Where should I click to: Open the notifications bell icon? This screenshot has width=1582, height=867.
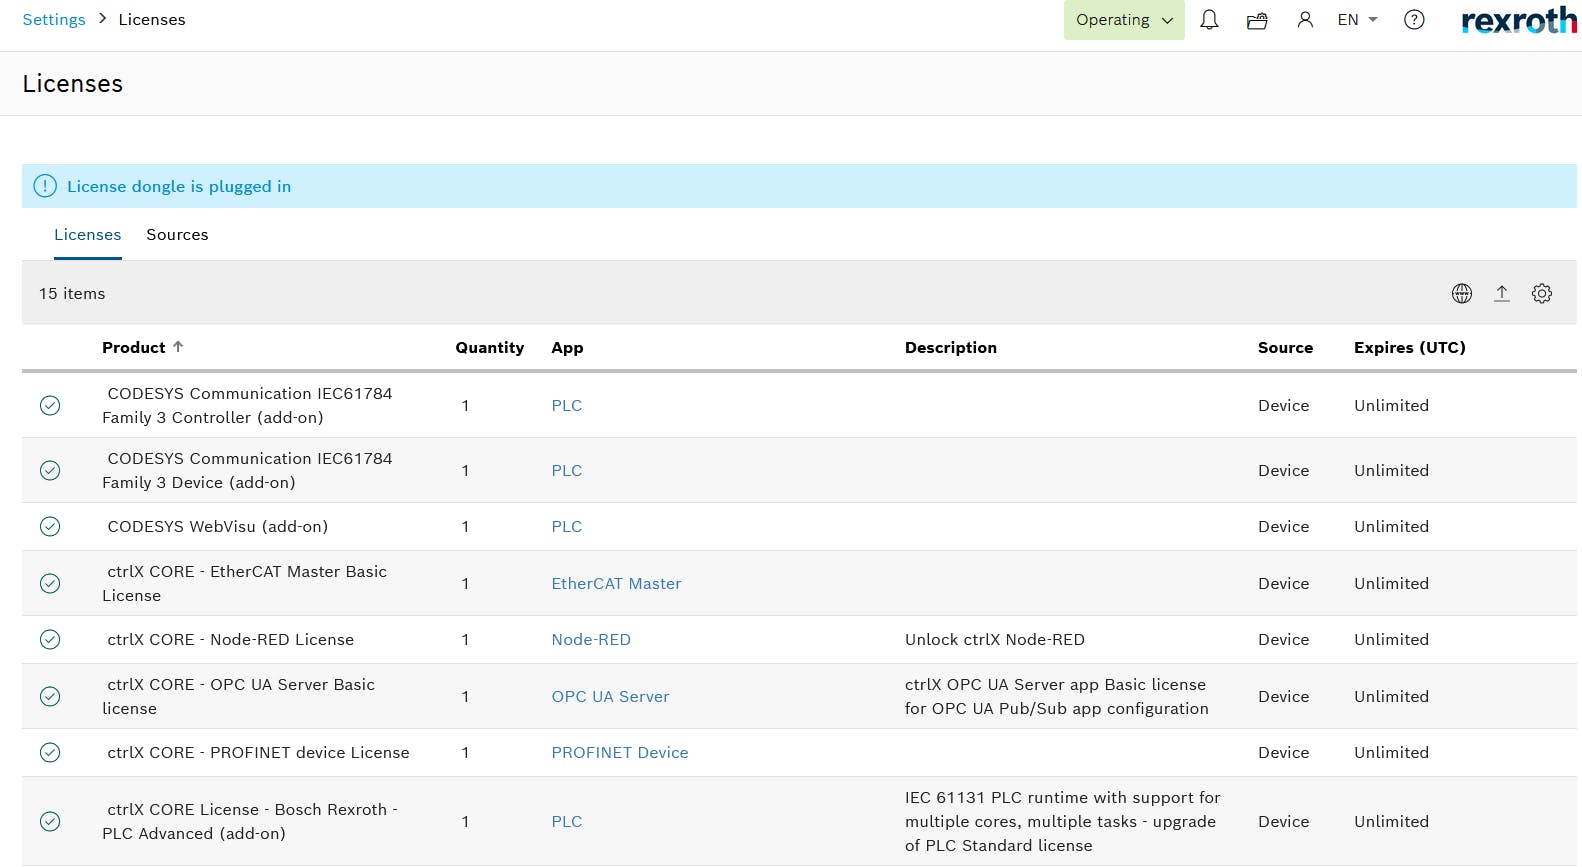[x=1209, y=20]
